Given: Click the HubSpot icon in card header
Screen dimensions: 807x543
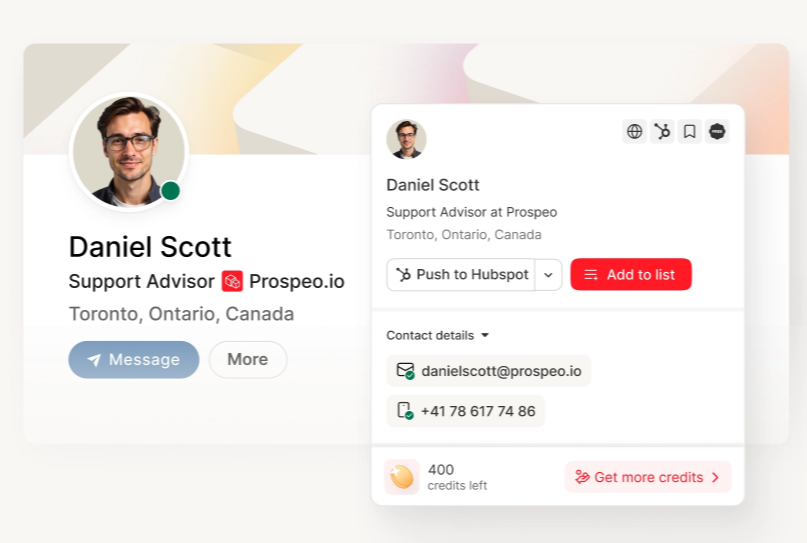Looking at the screenshot, I should (662, 132).
